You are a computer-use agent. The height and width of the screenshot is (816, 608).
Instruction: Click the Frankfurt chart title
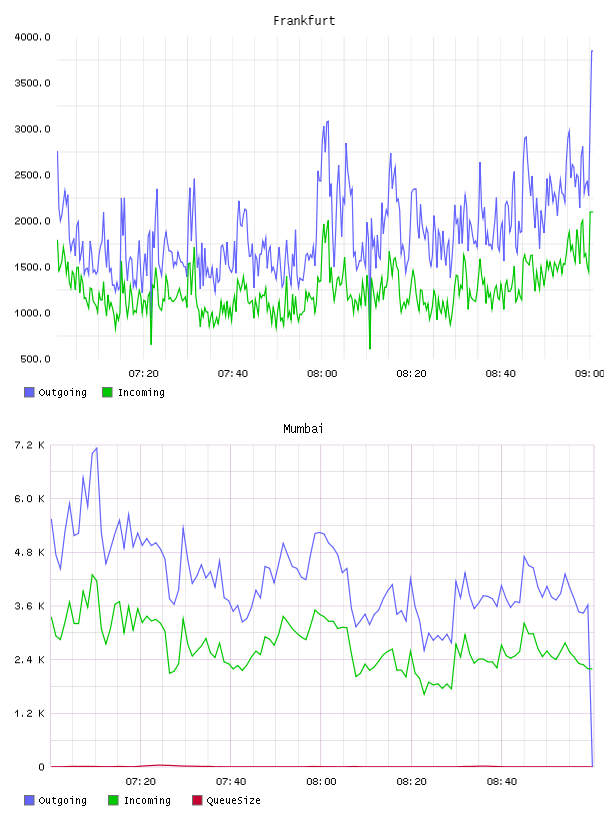pyautogui.click(x=304, y=21)
